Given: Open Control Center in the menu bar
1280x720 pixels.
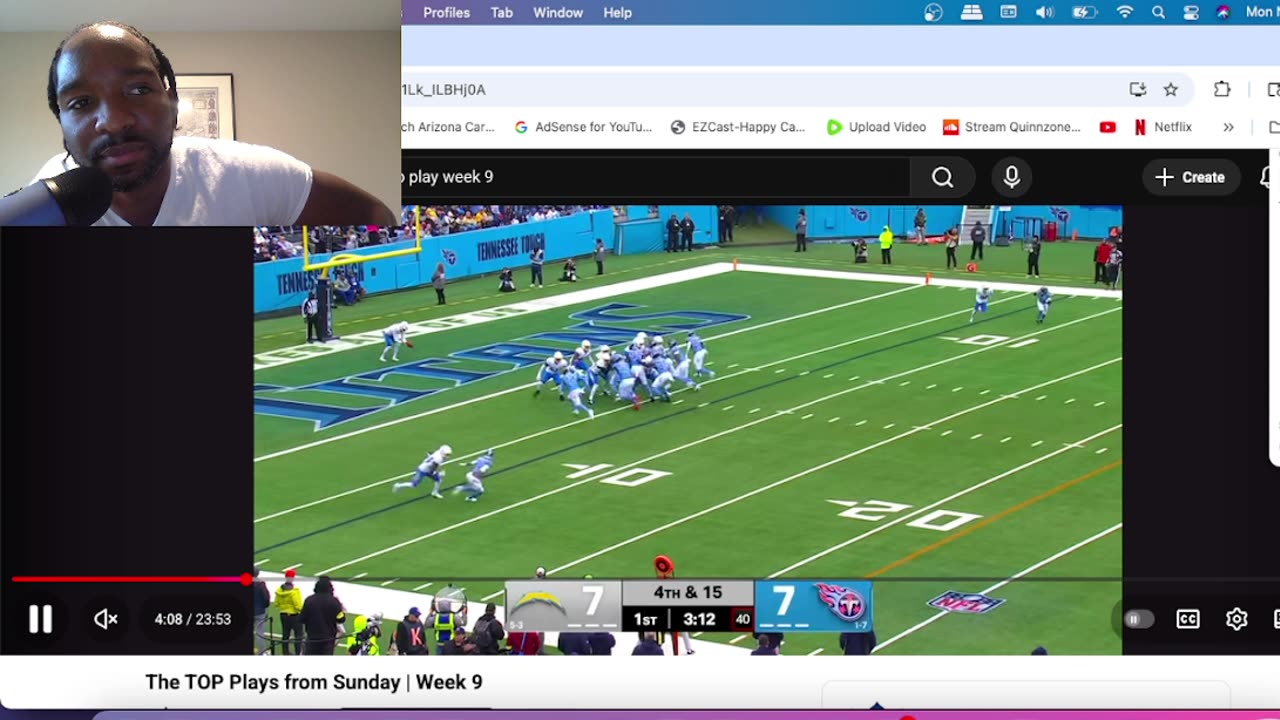Looking at the screenshot, I should (1191, 12).
